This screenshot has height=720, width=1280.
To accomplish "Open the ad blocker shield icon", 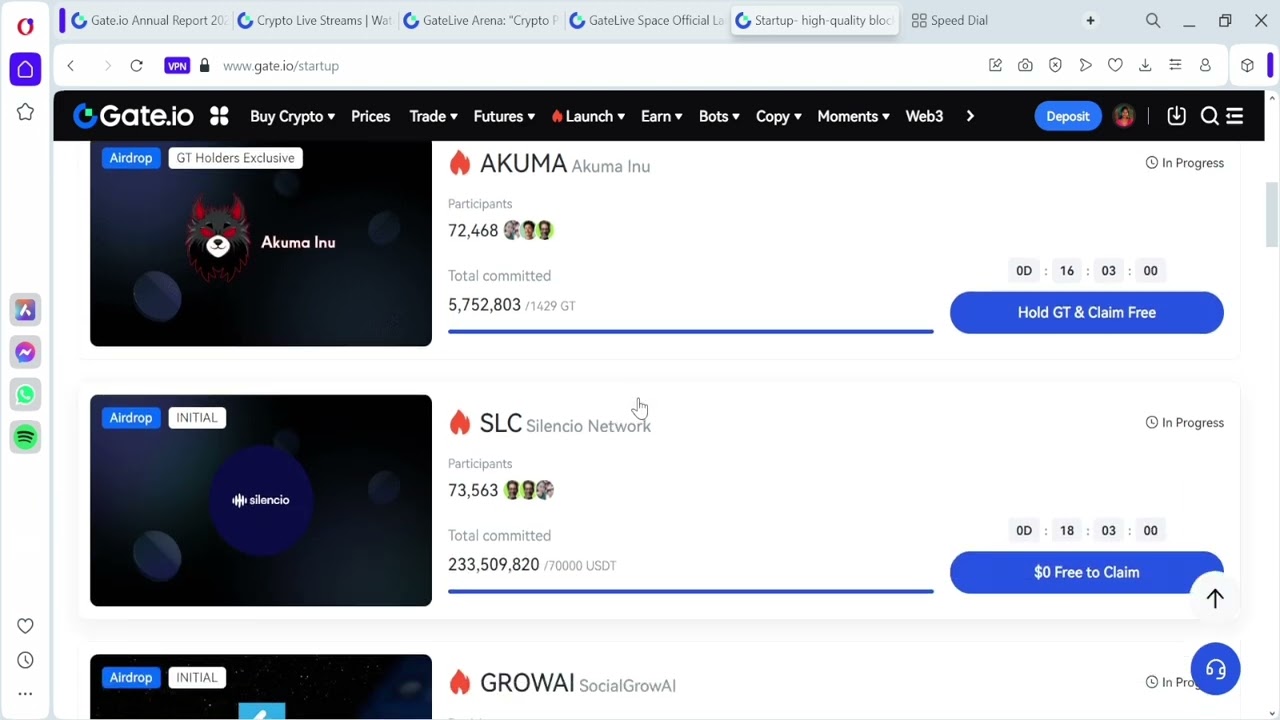I will (1055, 65).
